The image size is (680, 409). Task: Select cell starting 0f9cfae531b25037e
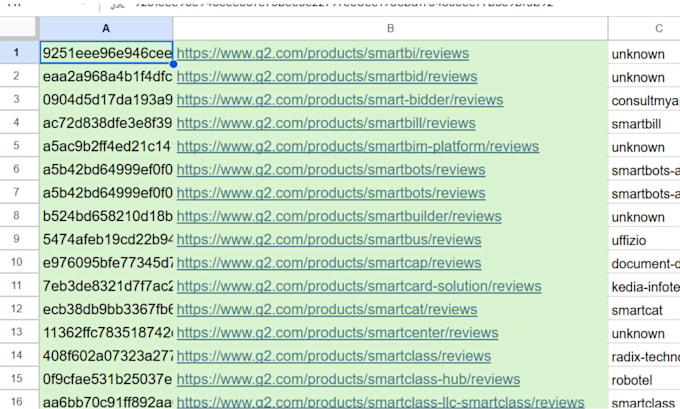106,379
